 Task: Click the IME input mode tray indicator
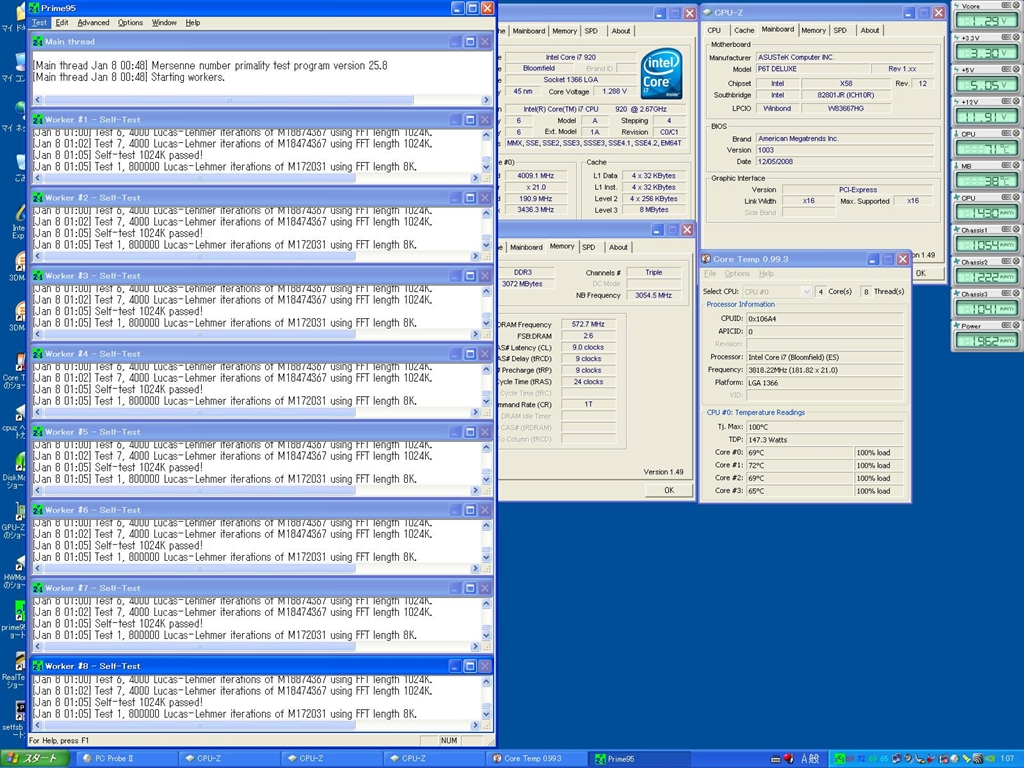click(810, 759)
